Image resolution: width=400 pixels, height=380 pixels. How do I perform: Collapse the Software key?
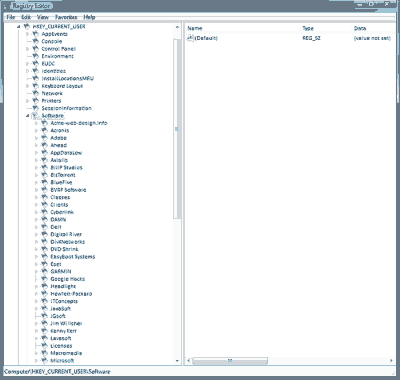(x=28, y=115)
